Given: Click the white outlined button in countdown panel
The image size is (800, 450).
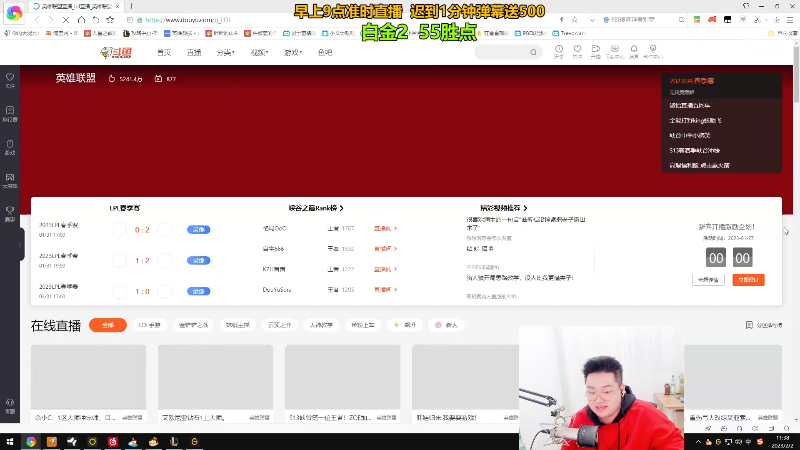Looking at the screenshot, I should point(708,280).
